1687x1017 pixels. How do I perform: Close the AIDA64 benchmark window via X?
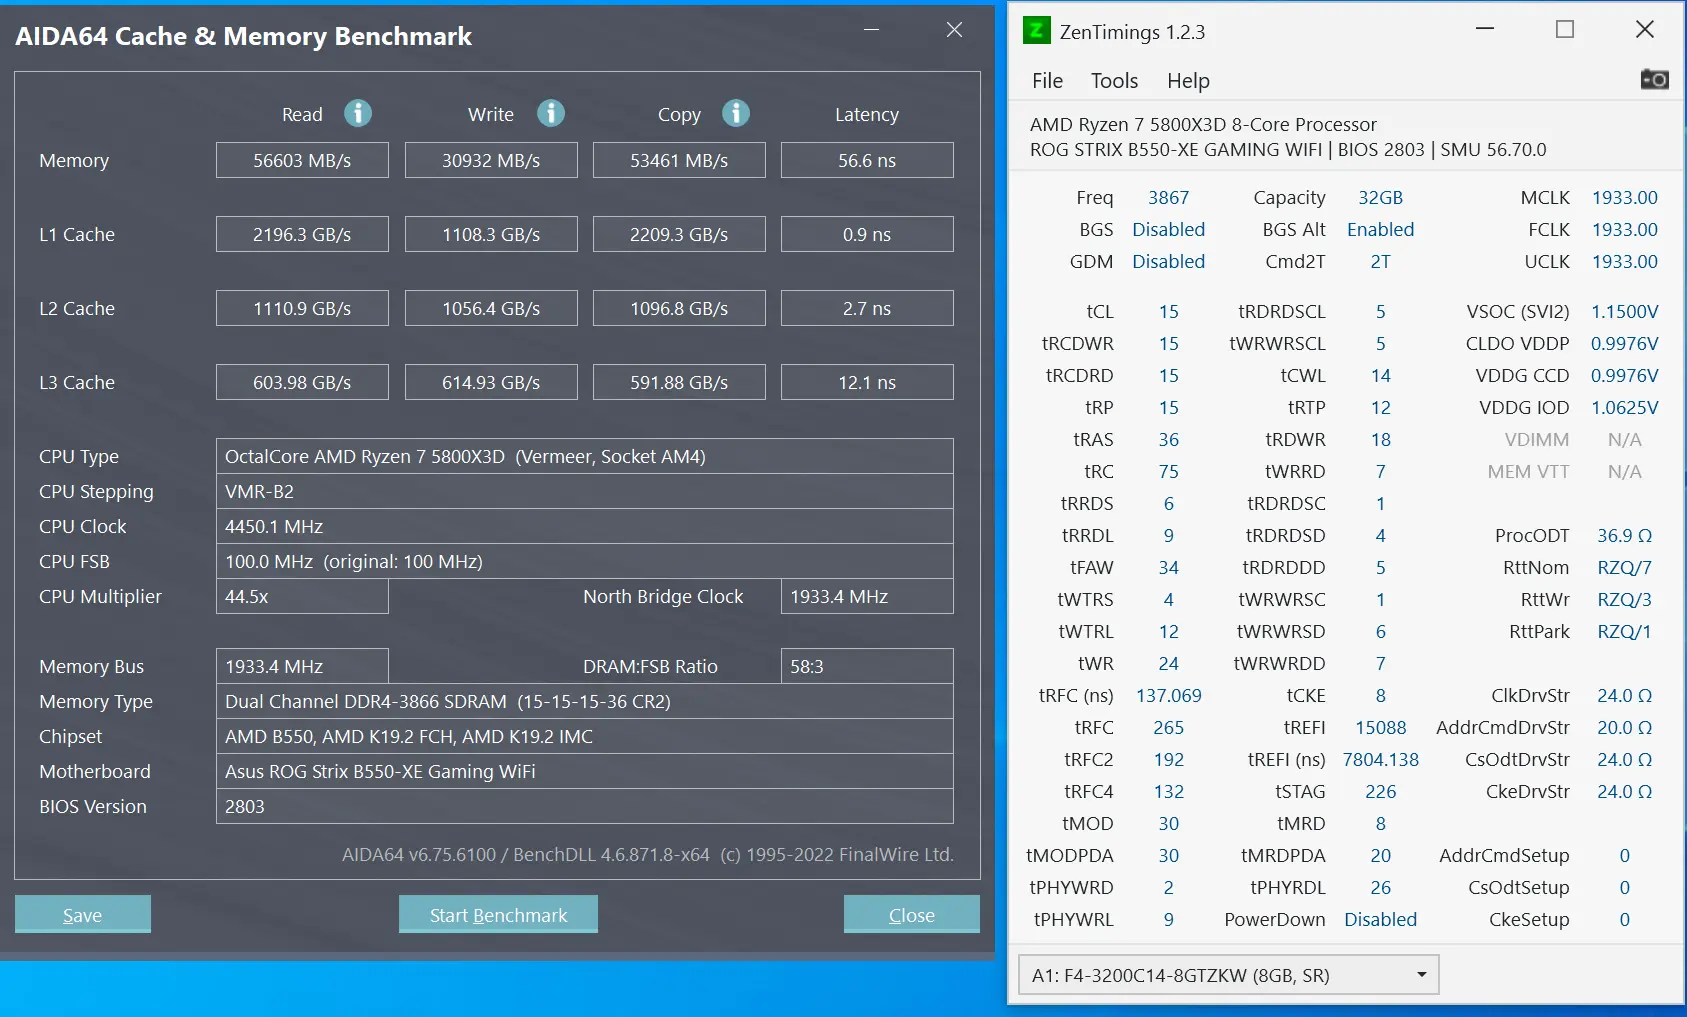[955, 30]
